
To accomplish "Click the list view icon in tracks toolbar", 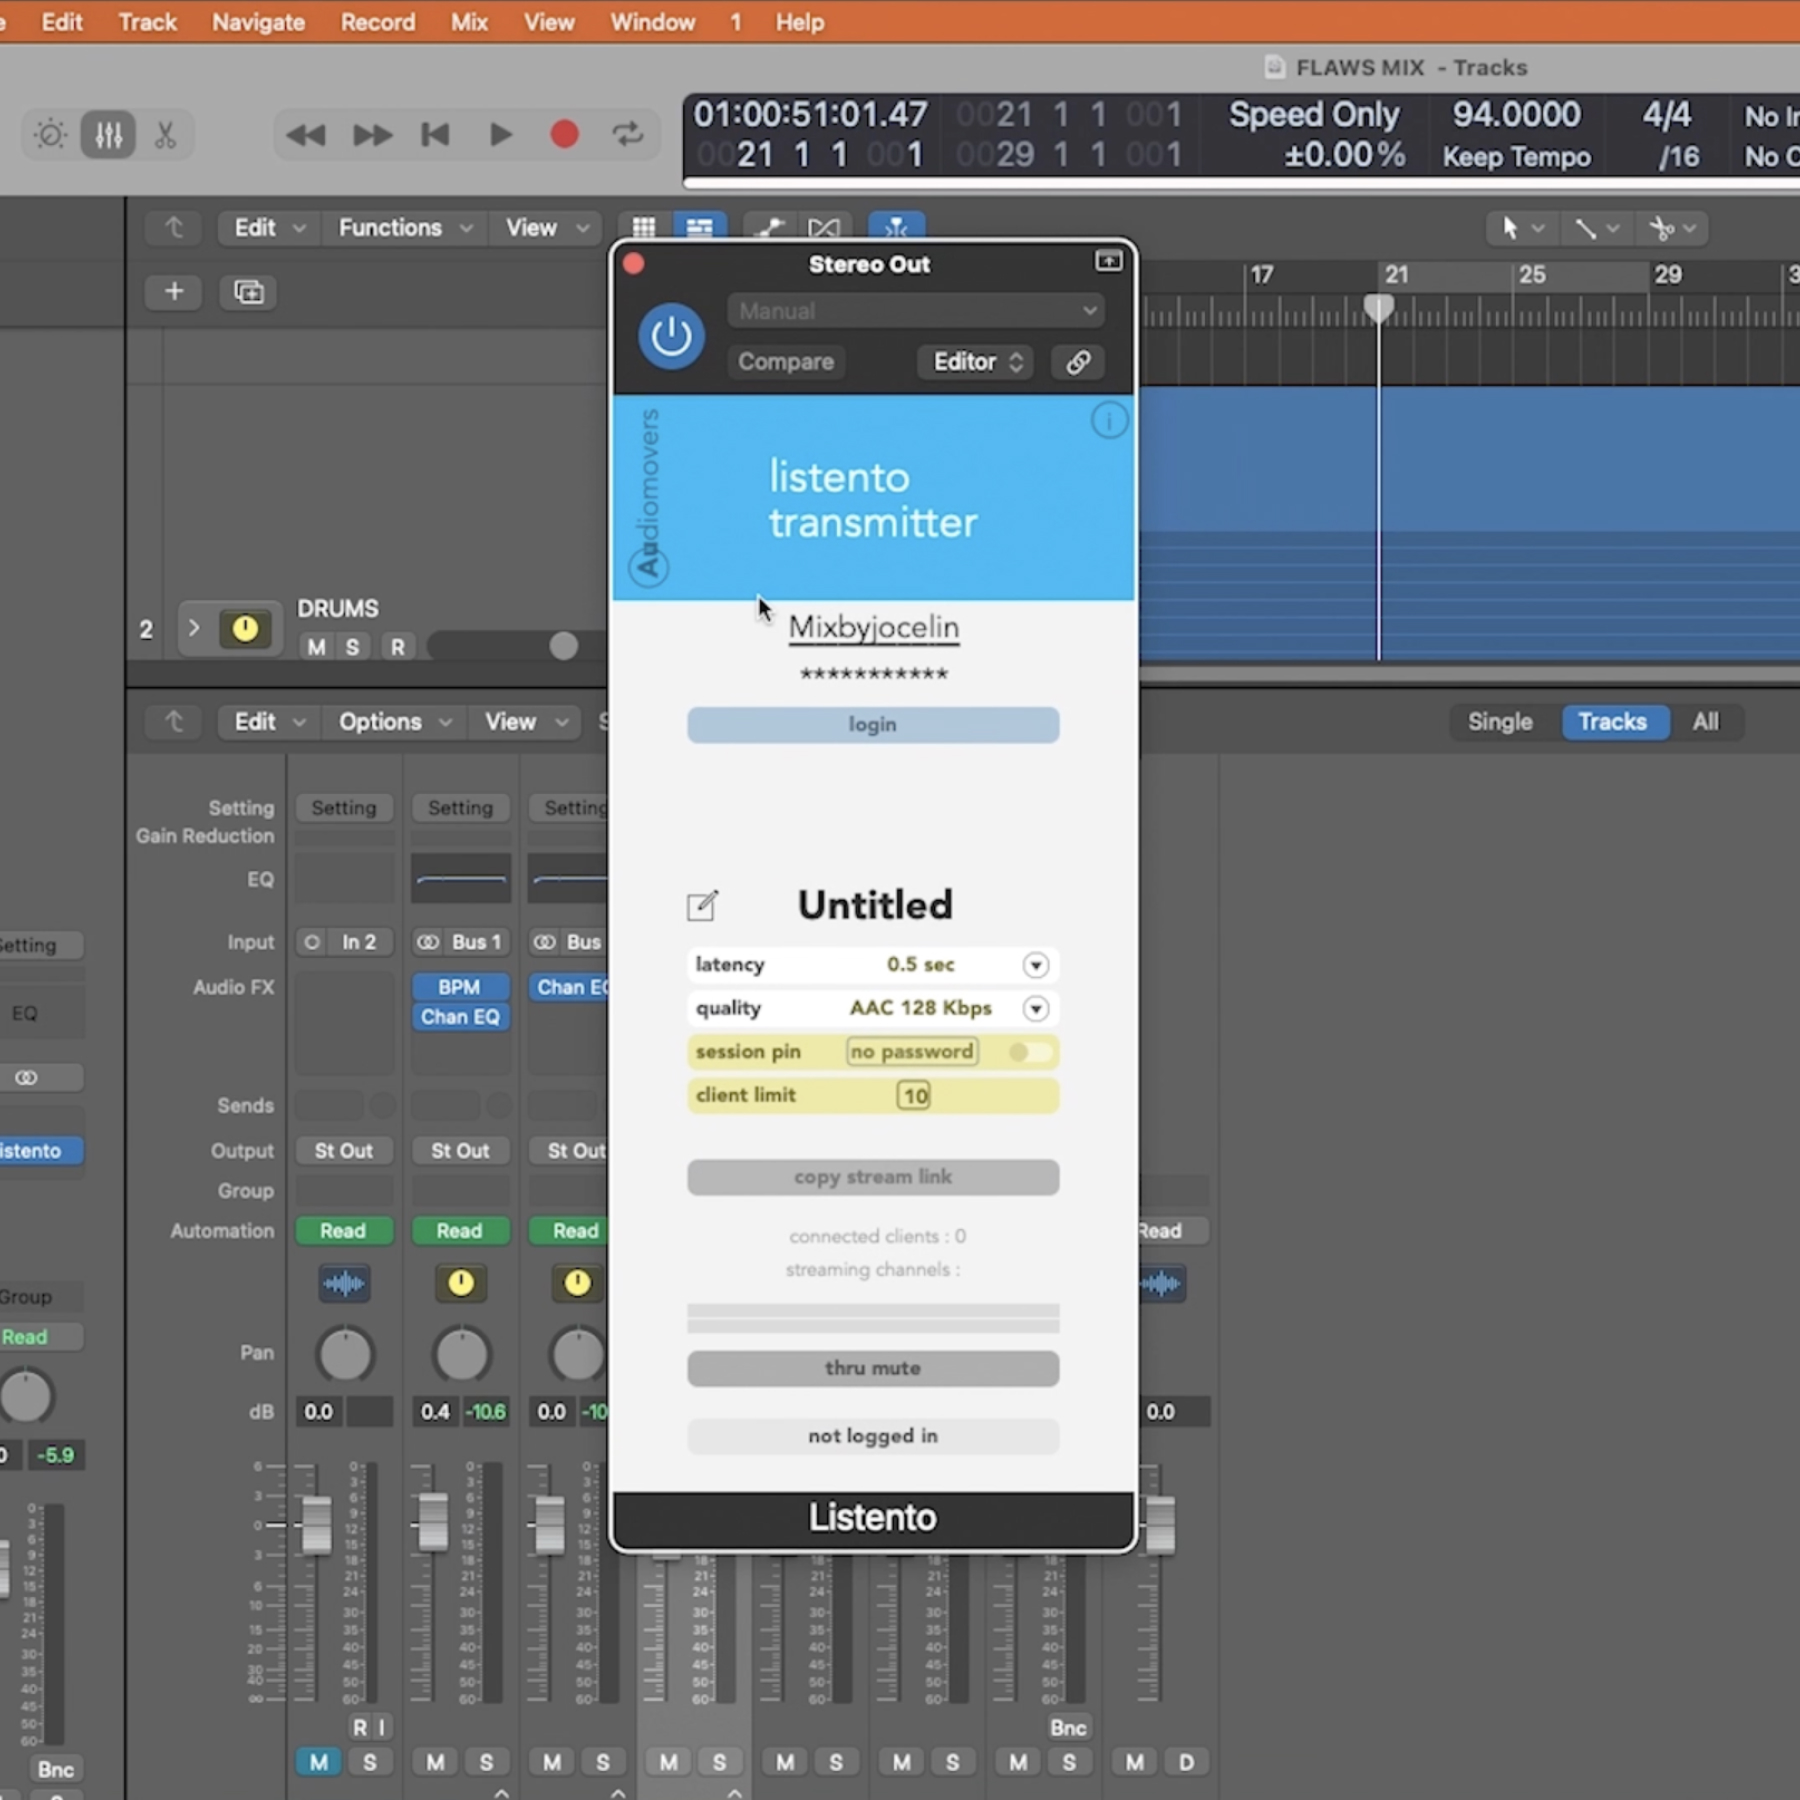I will [x=700, y=228].
